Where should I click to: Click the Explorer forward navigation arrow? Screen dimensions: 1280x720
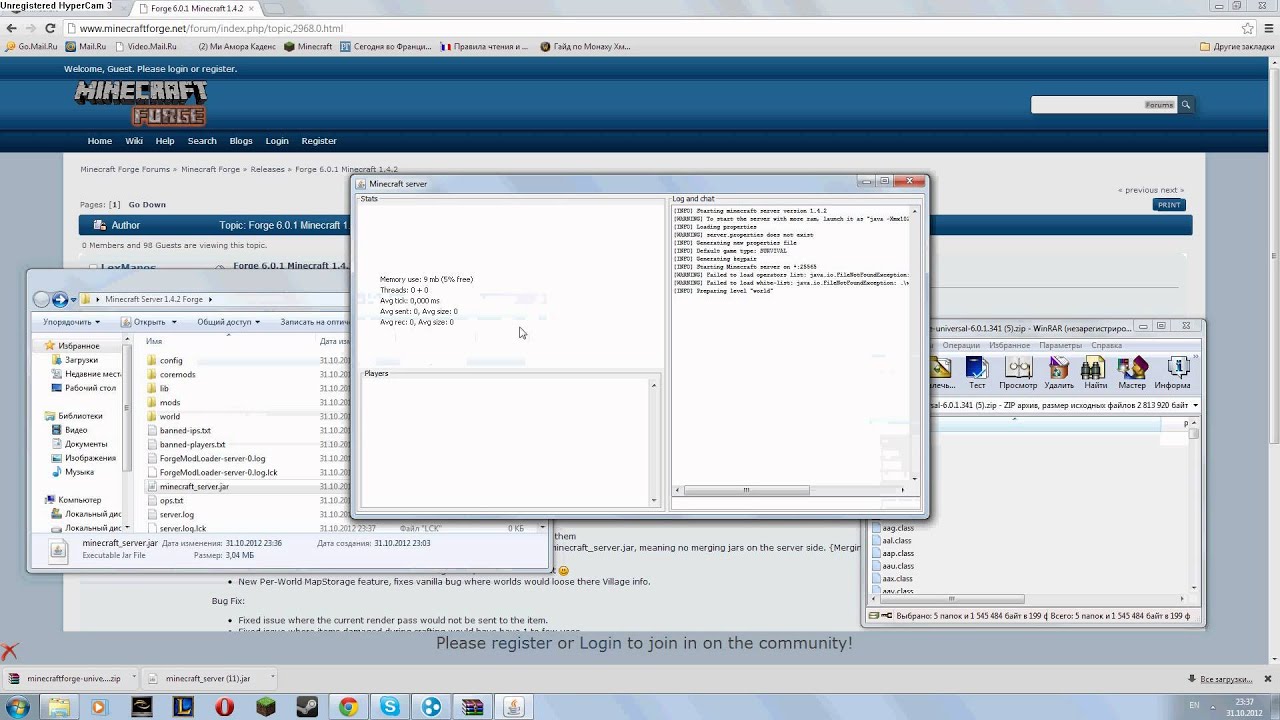click(x=60, y=299)
